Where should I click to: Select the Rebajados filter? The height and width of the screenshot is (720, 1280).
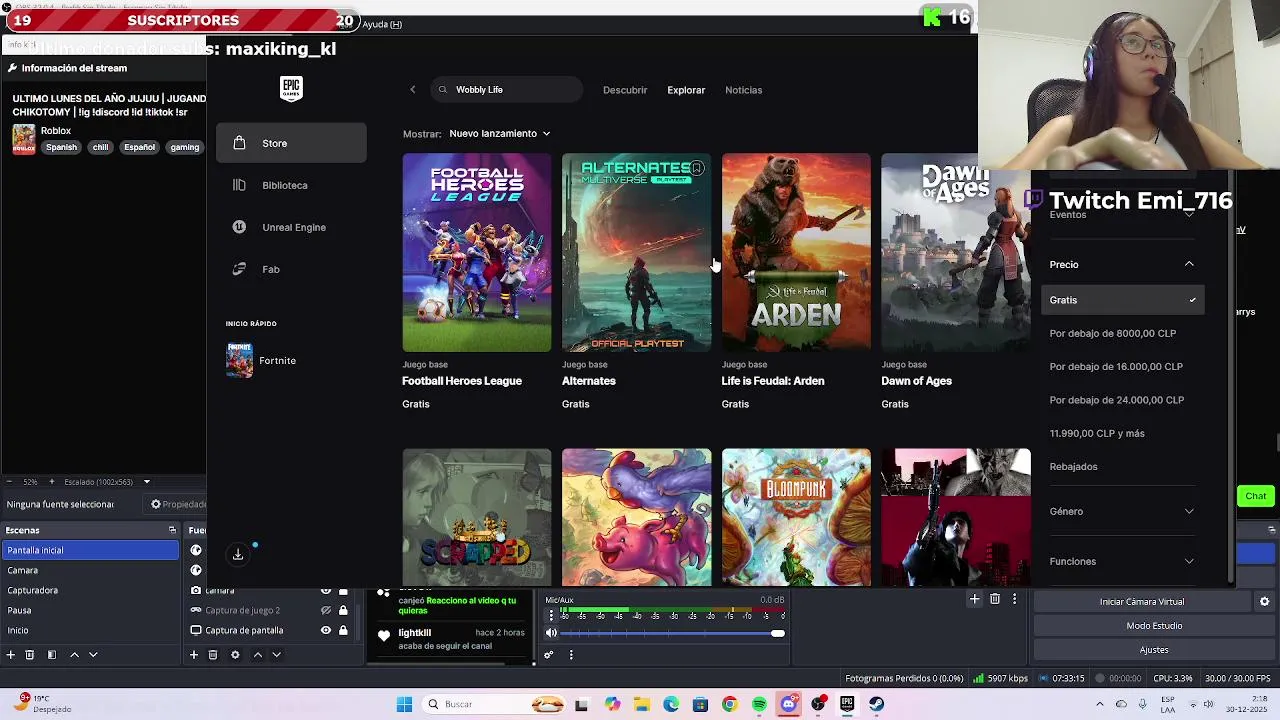pyautogui.click(x=1073, y=467)
